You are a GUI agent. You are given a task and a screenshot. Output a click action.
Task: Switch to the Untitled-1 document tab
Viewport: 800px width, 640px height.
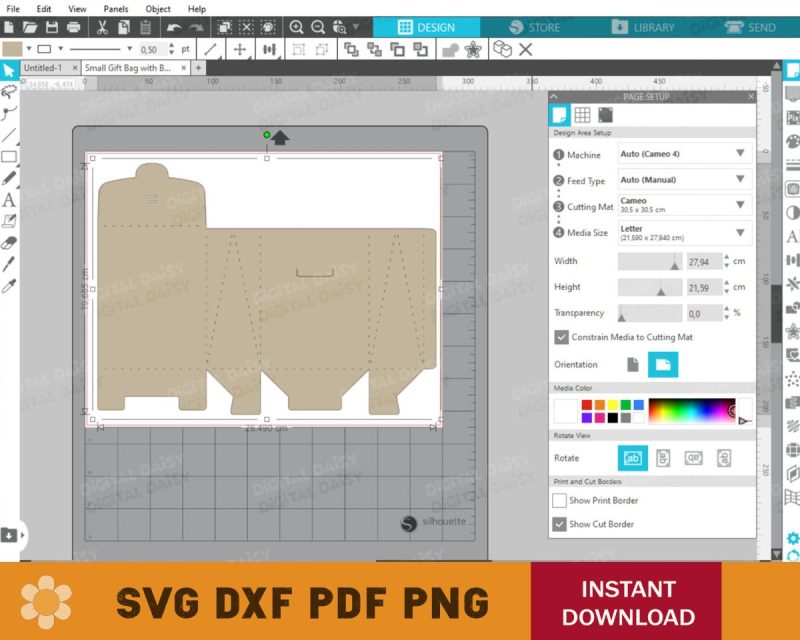[x=43, y=68]
